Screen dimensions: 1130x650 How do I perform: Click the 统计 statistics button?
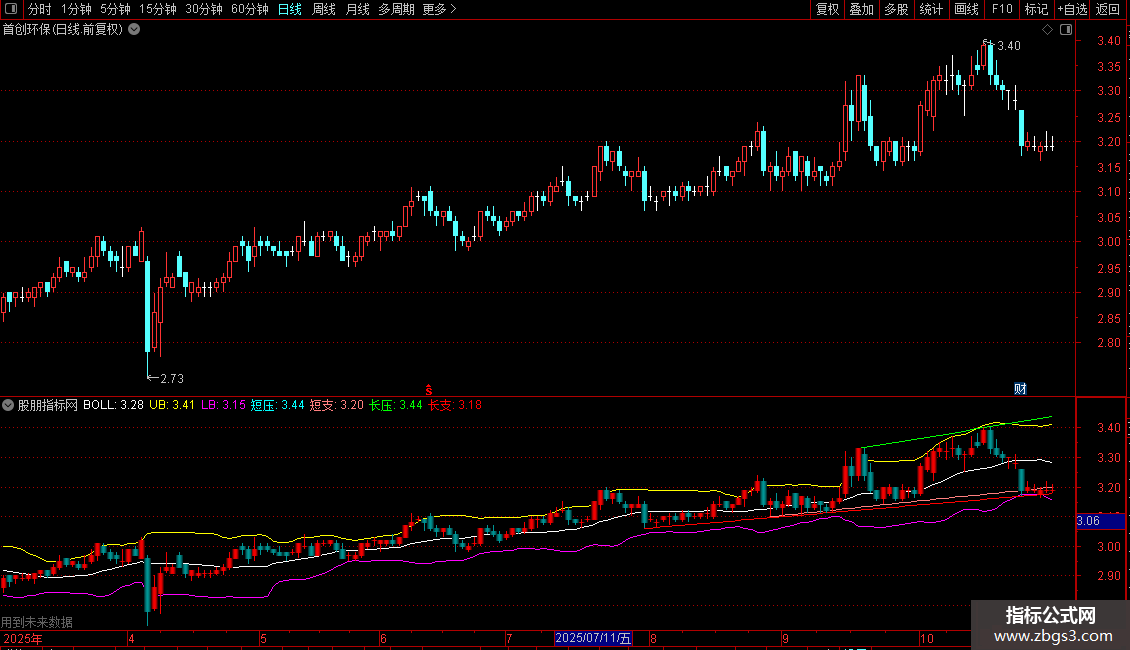tap(931, 9)
